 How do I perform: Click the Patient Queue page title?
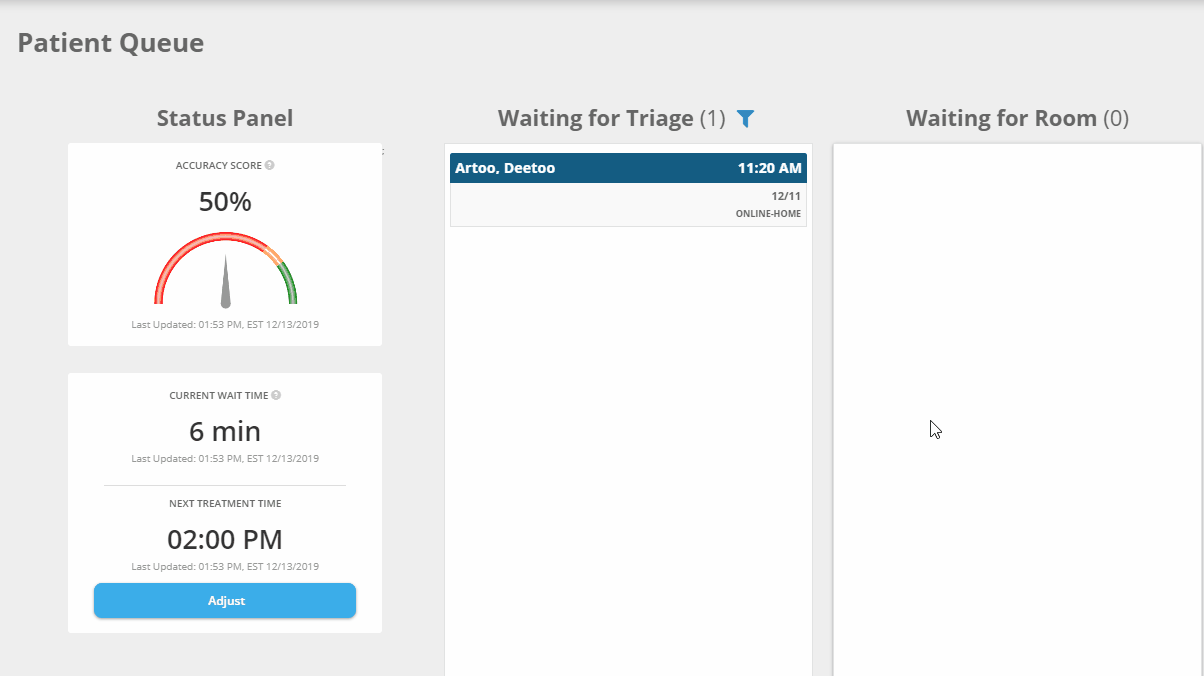point(110,43)
